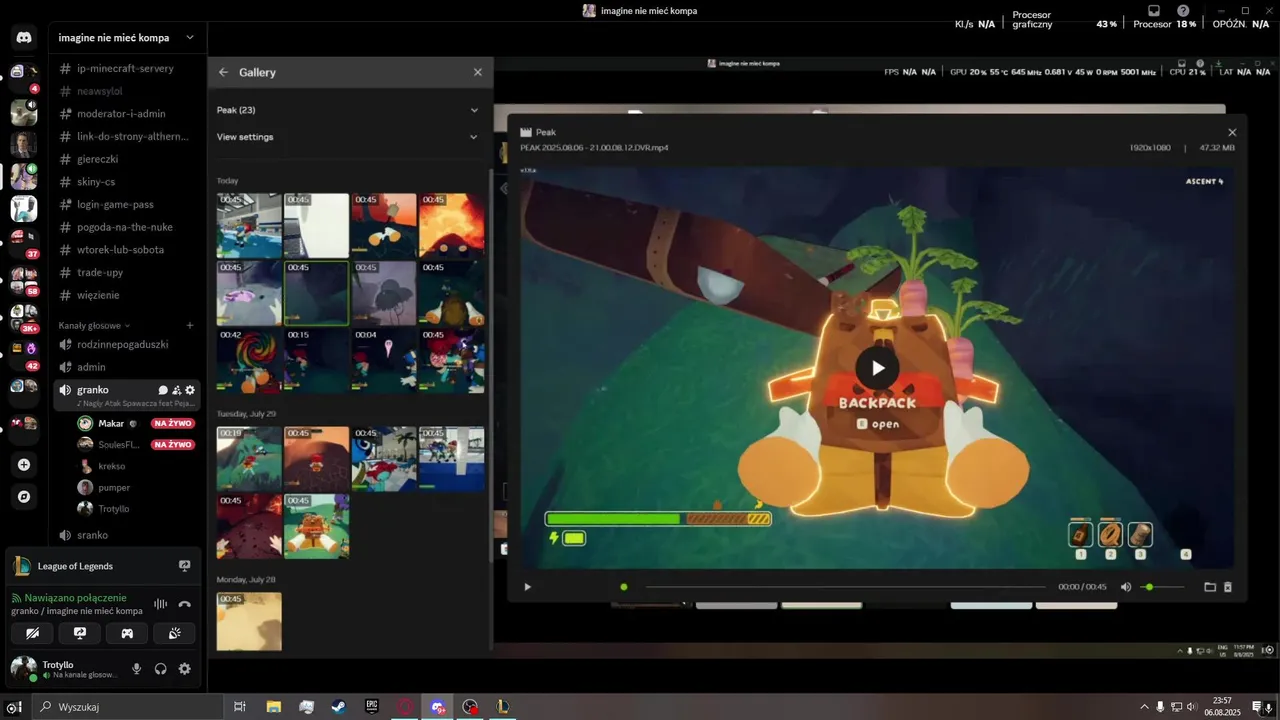Invite people to granko channel

176,390
